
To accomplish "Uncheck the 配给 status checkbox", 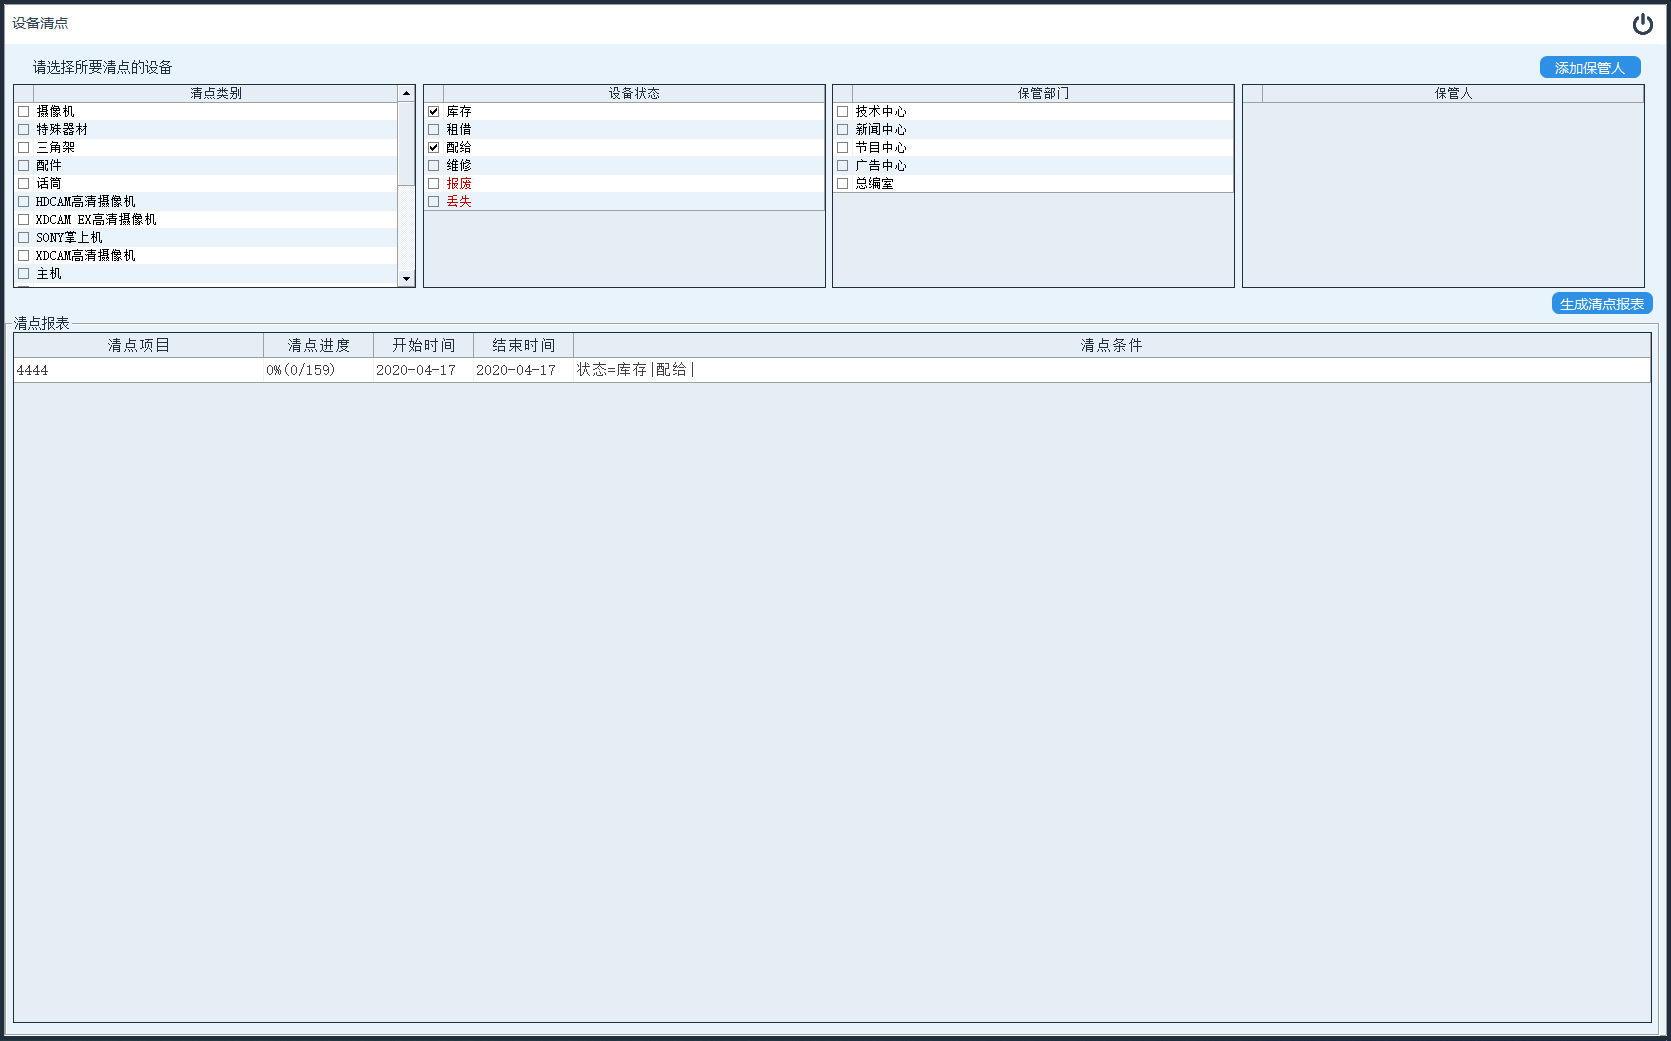I will tap(434, 148).
